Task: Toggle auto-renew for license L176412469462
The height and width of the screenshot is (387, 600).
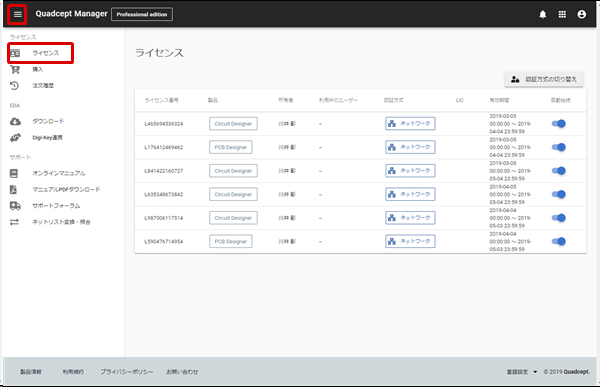Action: tap(559, 147)
